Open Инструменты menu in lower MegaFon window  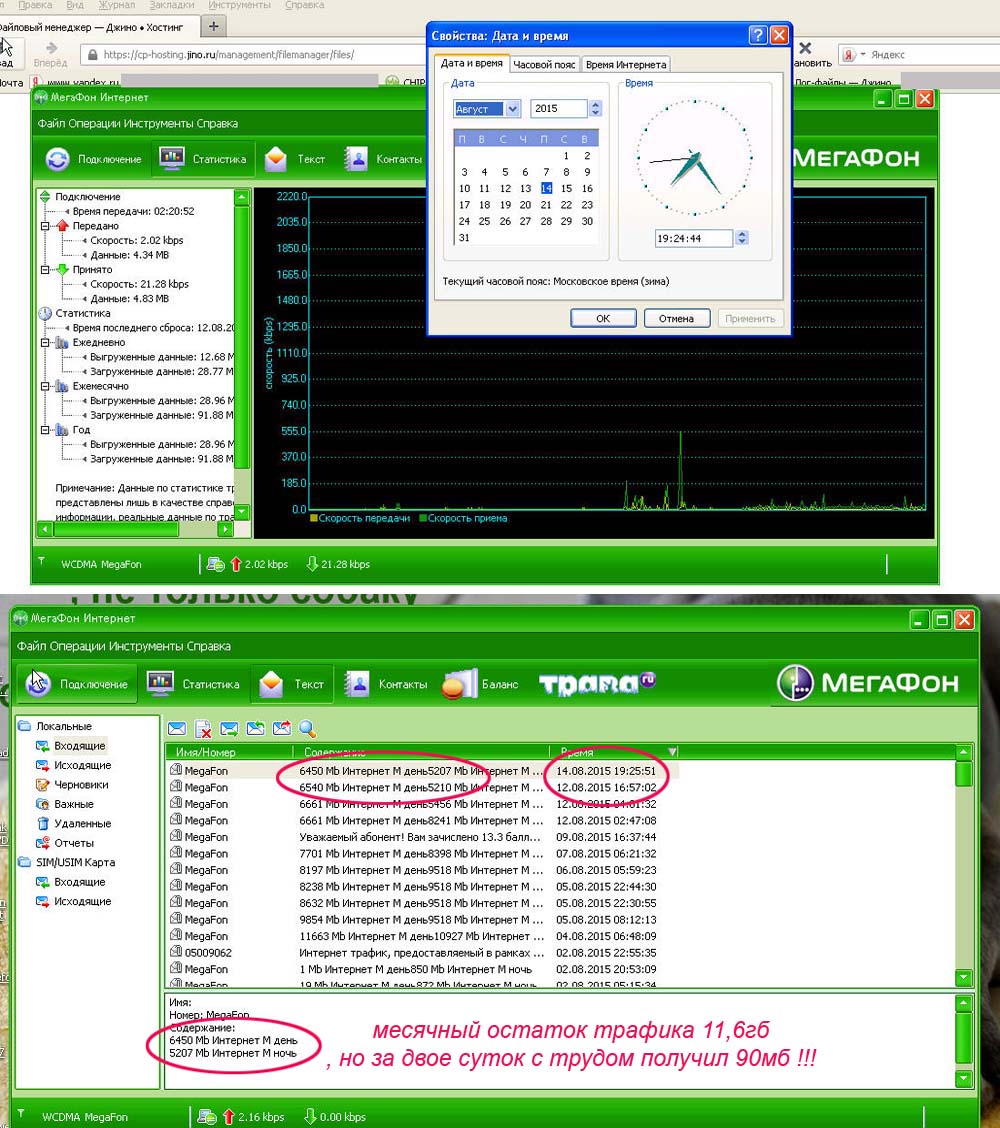145,646
